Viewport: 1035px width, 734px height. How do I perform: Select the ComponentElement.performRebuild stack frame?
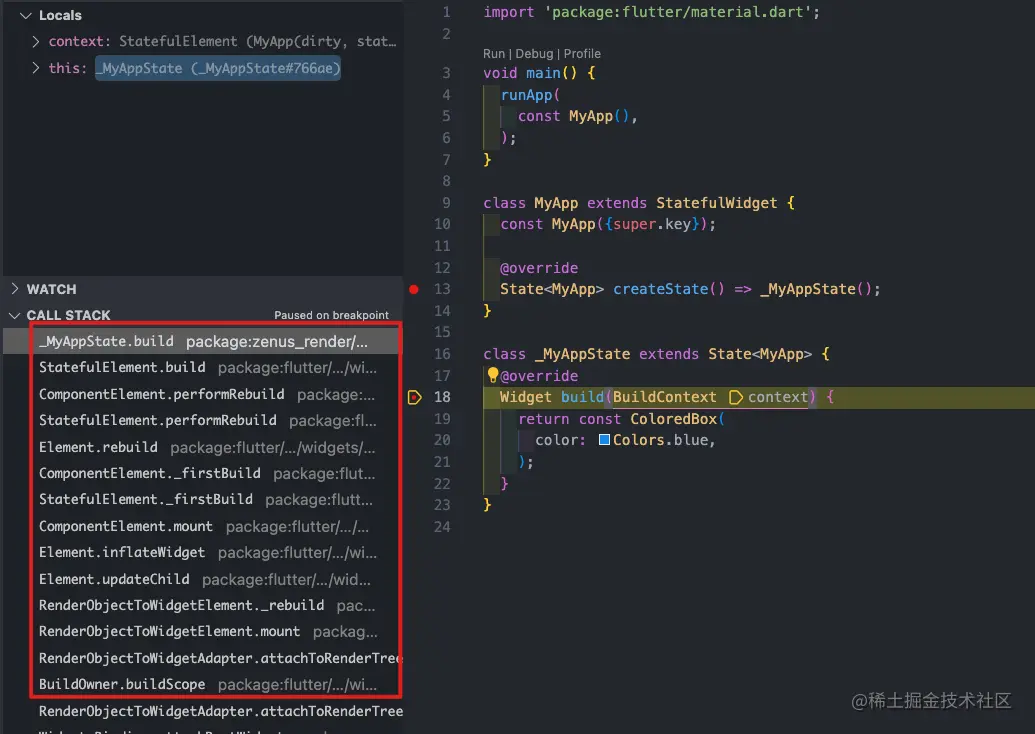[203, 394]
